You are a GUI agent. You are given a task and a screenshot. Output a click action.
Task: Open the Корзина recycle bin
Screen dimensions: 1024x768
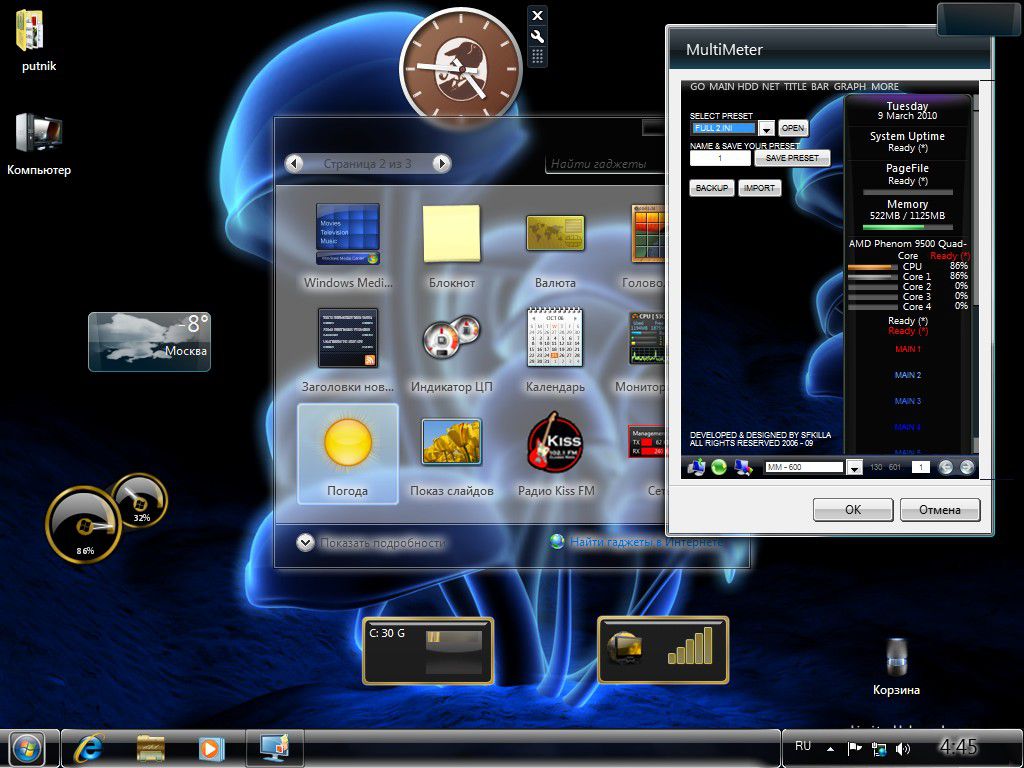pos(896,658)
